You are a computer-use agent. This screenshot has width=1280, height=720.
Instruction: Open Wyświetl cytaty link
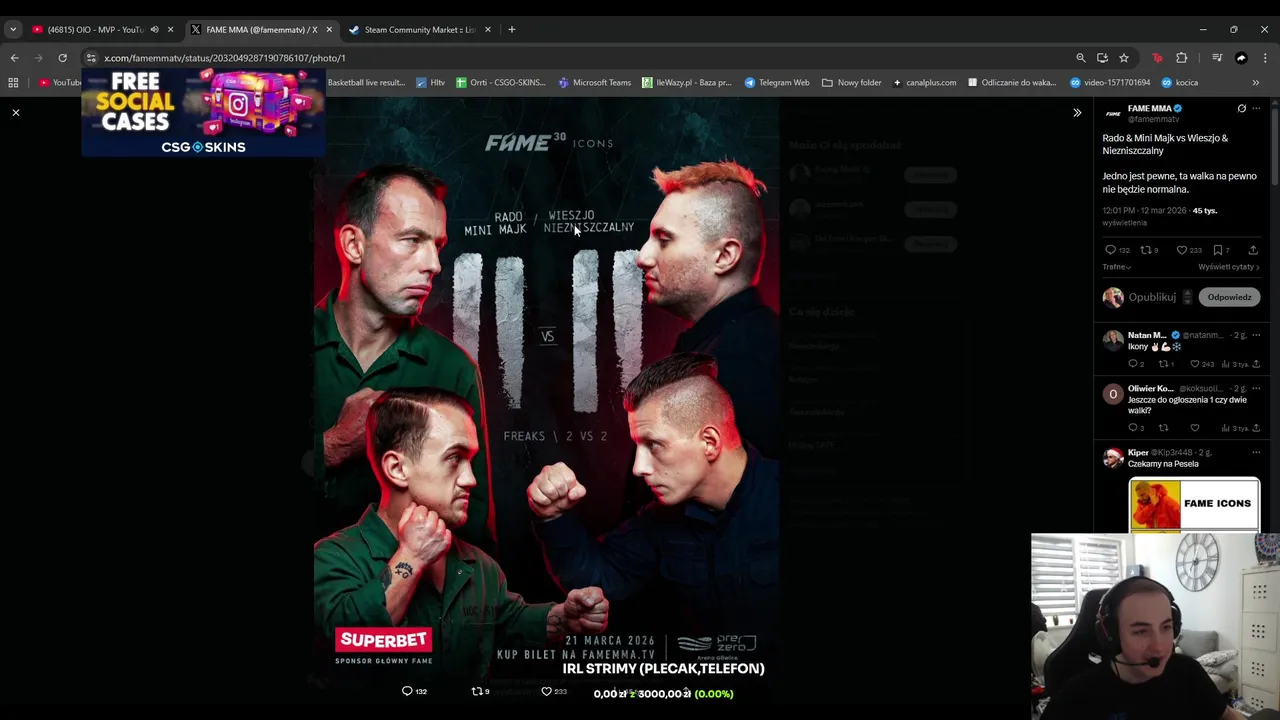(1228, 267)
